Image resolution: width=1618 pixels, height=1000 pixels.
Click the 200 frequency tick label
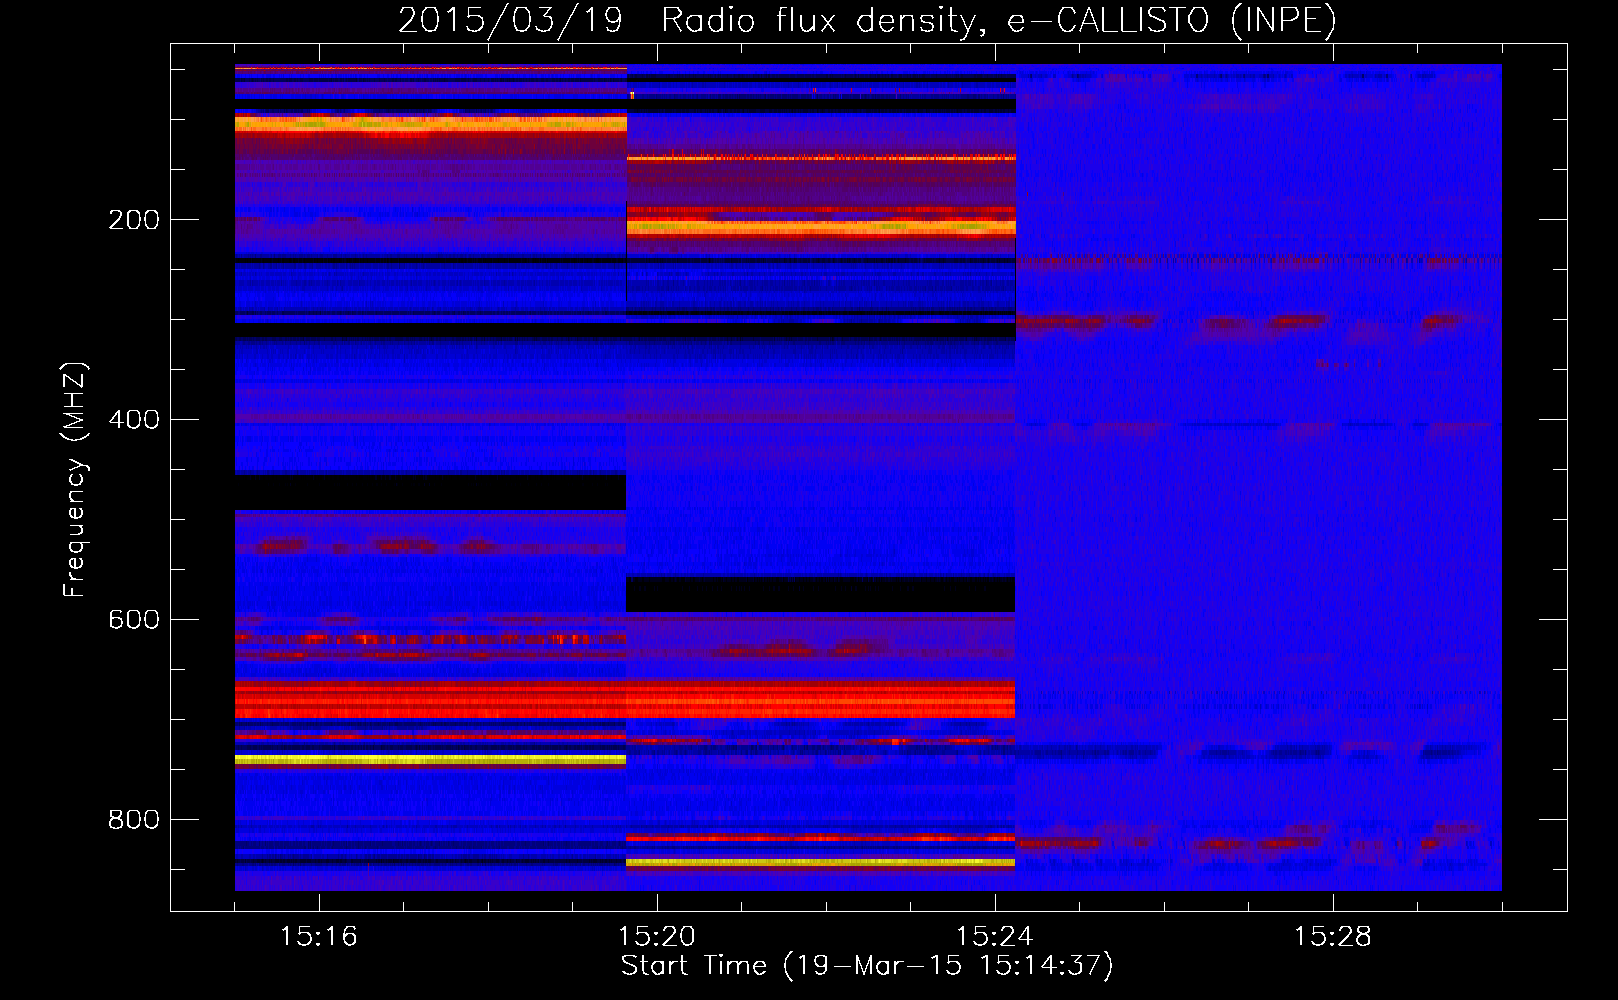point(134,220)
